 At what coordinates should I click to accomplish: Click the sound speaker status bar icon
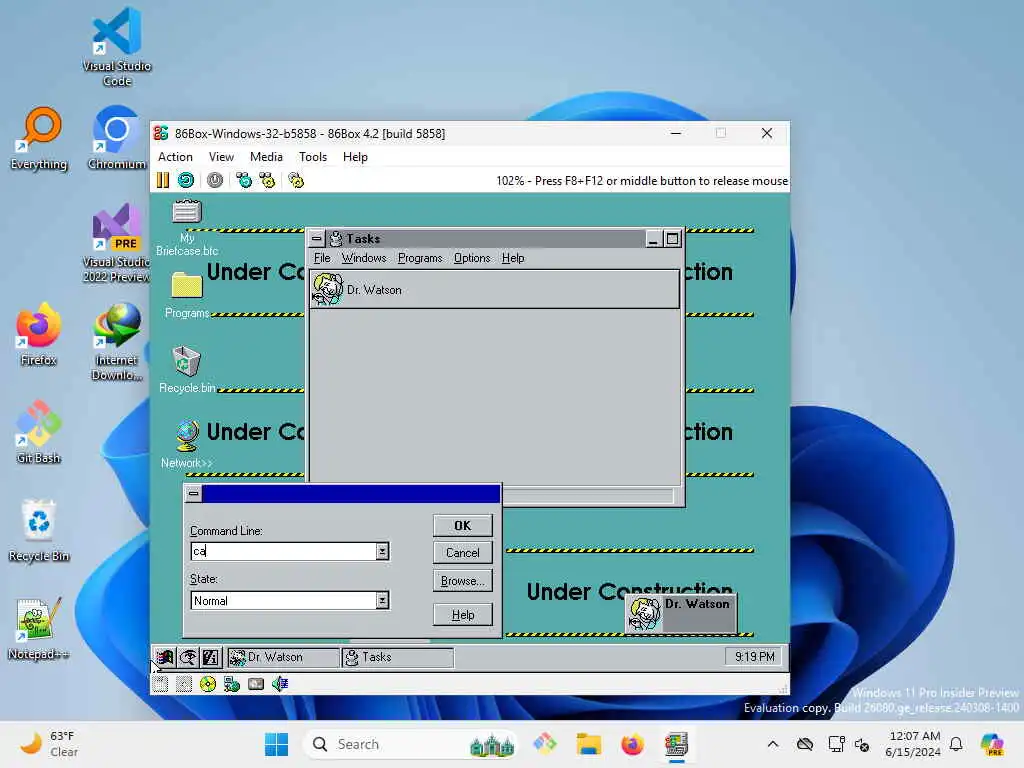(x=280, y=684)
